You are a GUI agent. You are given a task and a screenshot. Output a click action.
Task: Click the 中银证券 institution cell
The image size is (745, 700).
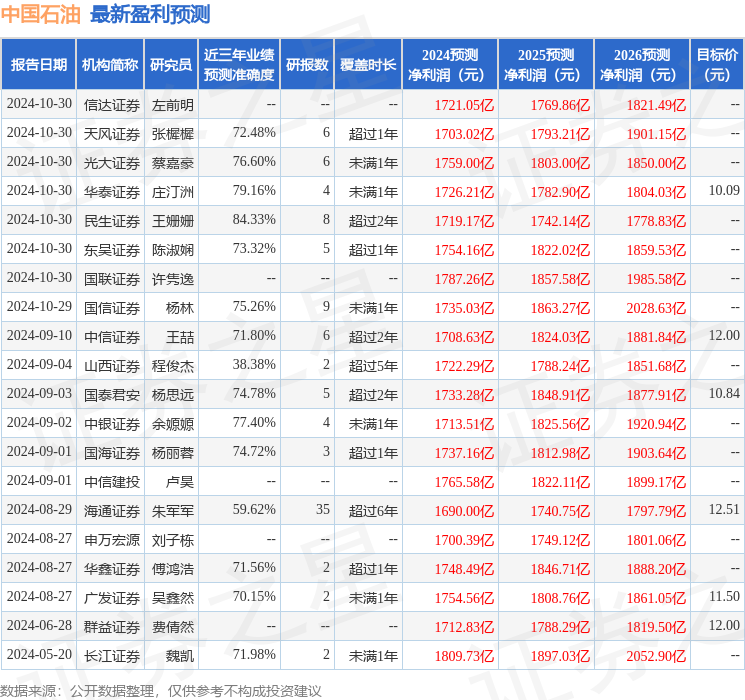point(112,424)
